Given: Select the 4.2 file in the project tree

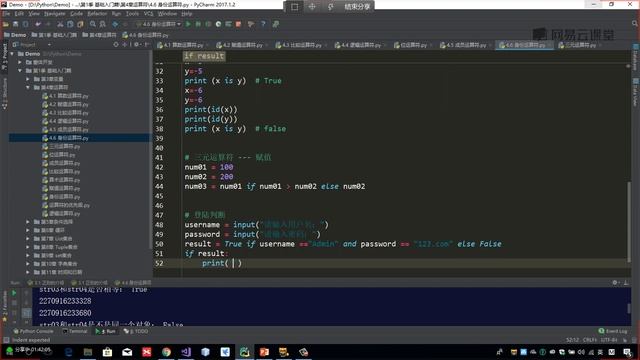Looking at the screenshot, I should click(x=65, y=104).
